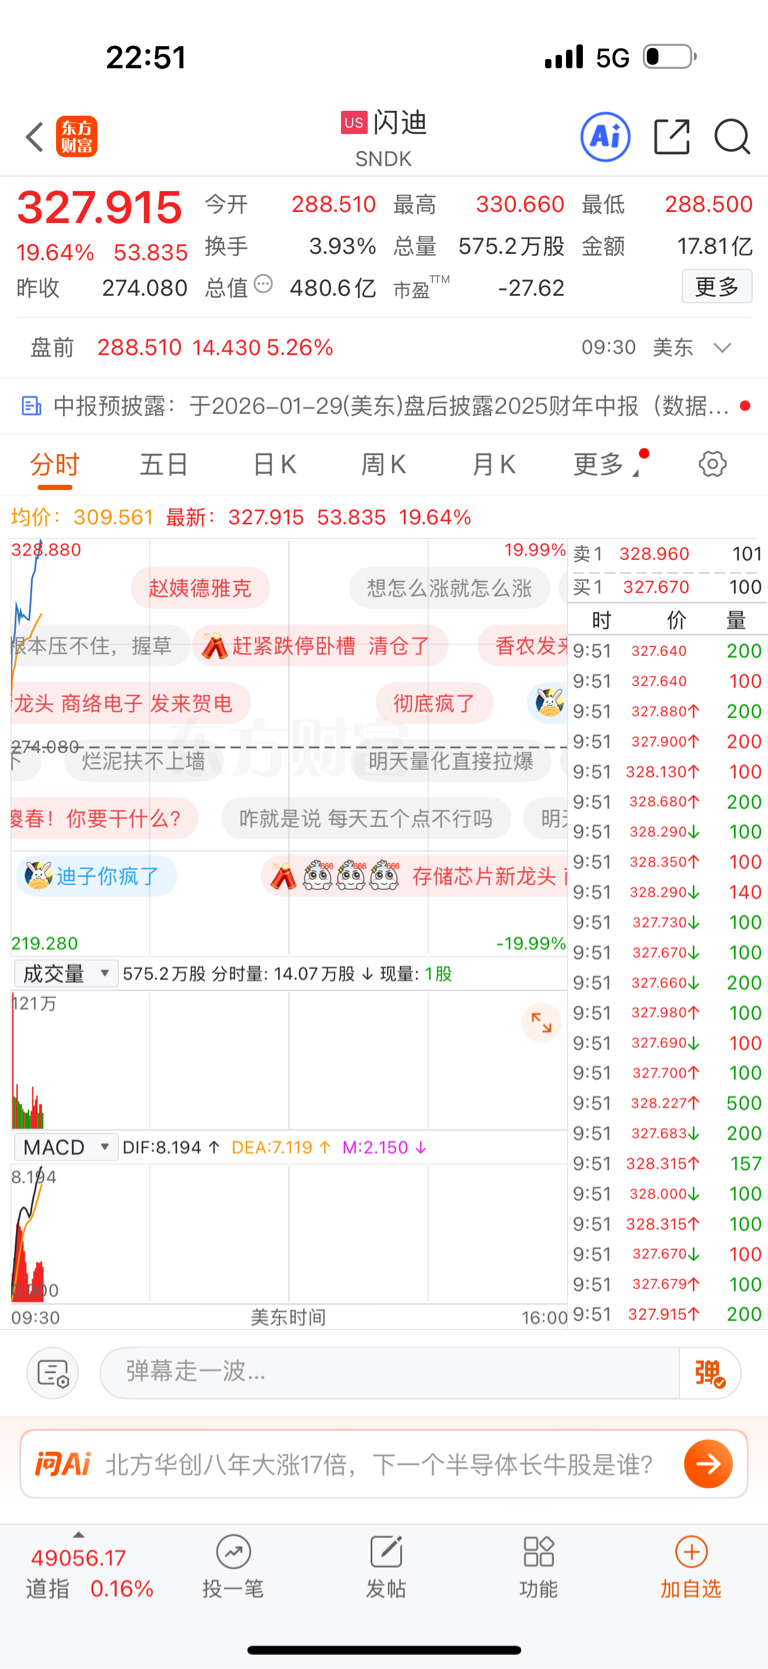Tap the back arrow icon
Screen dimensions: 768x1669
[35, 137]
